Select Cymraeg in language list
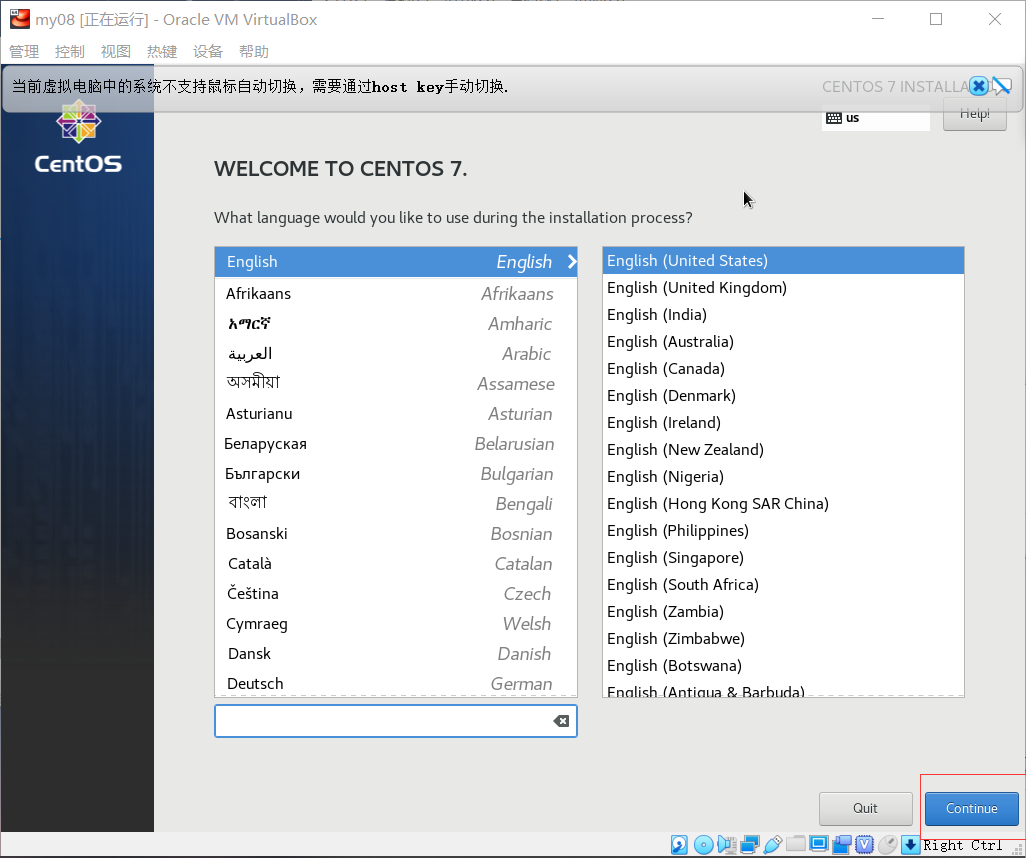This screenshot has height=858, width=1026. (x=396, y=624)
